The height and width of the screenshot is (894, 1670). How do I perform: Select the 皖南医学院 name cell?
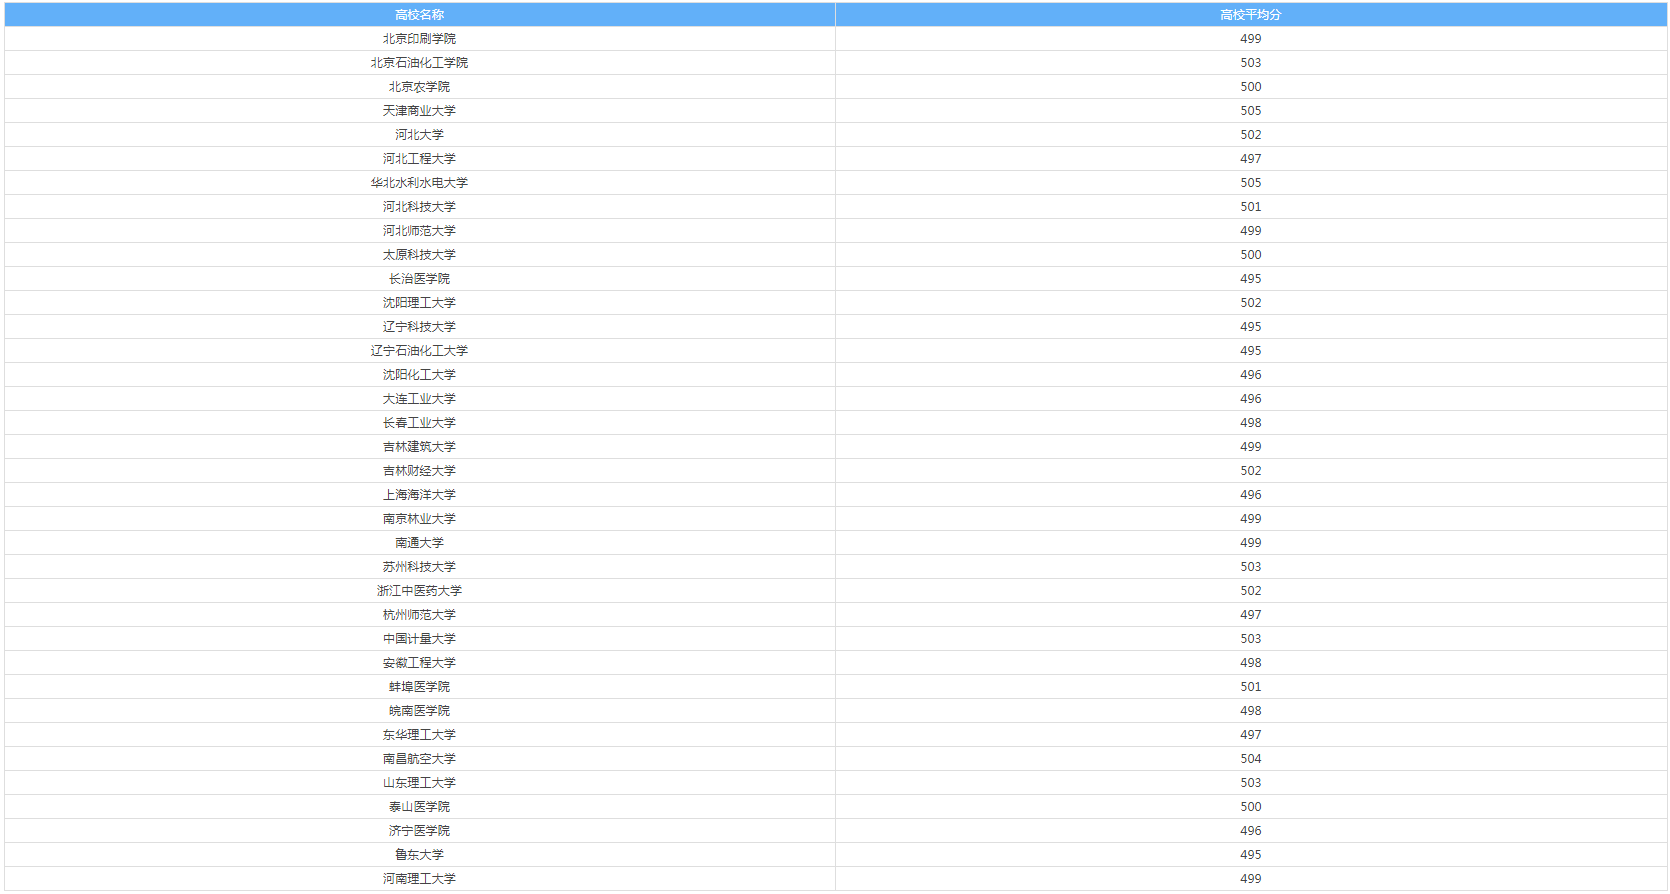[x=419, y=711]
